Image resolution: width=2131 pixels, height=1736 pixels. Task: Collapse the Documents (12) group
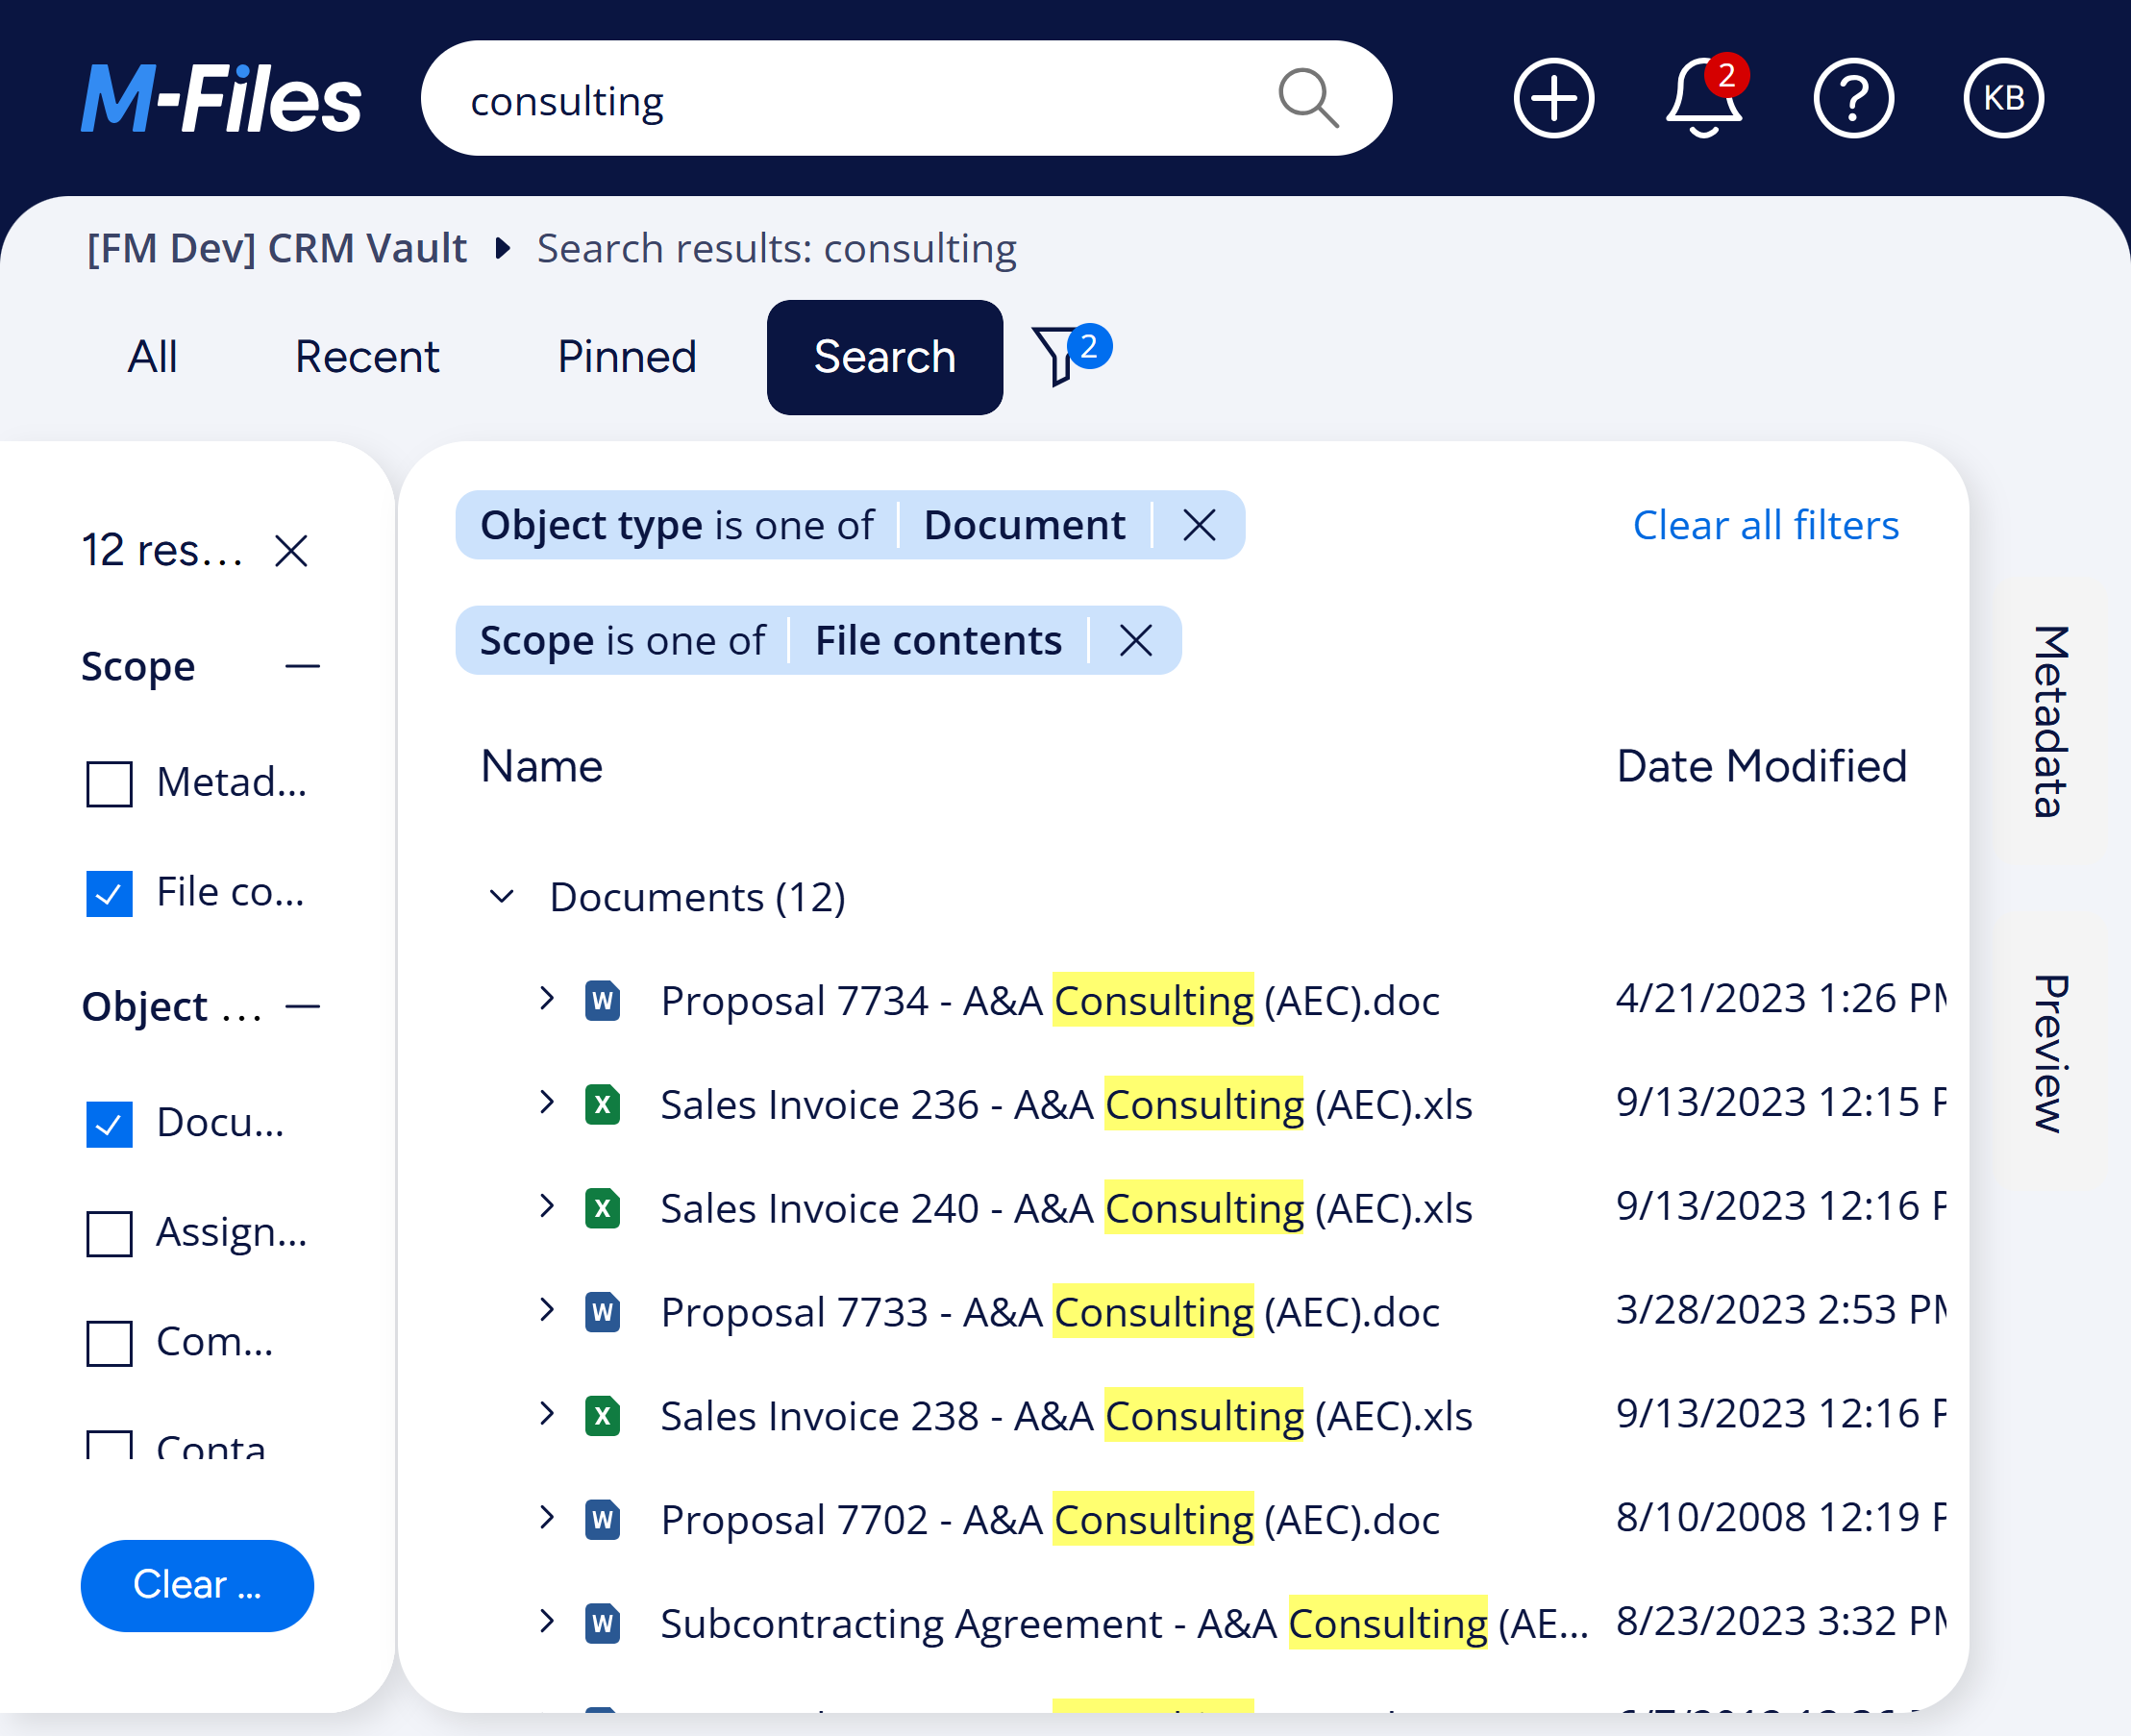(501, 896)
